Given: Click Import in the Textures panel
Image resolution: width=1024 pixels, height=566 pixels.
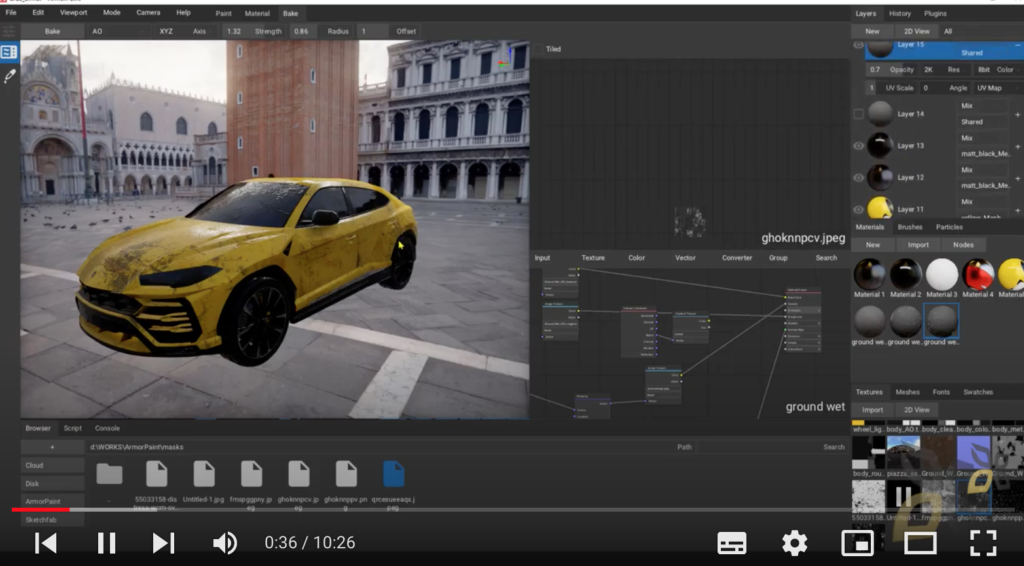Looking at the screenshot, I should pyautogui.click(x=872, y=410).
